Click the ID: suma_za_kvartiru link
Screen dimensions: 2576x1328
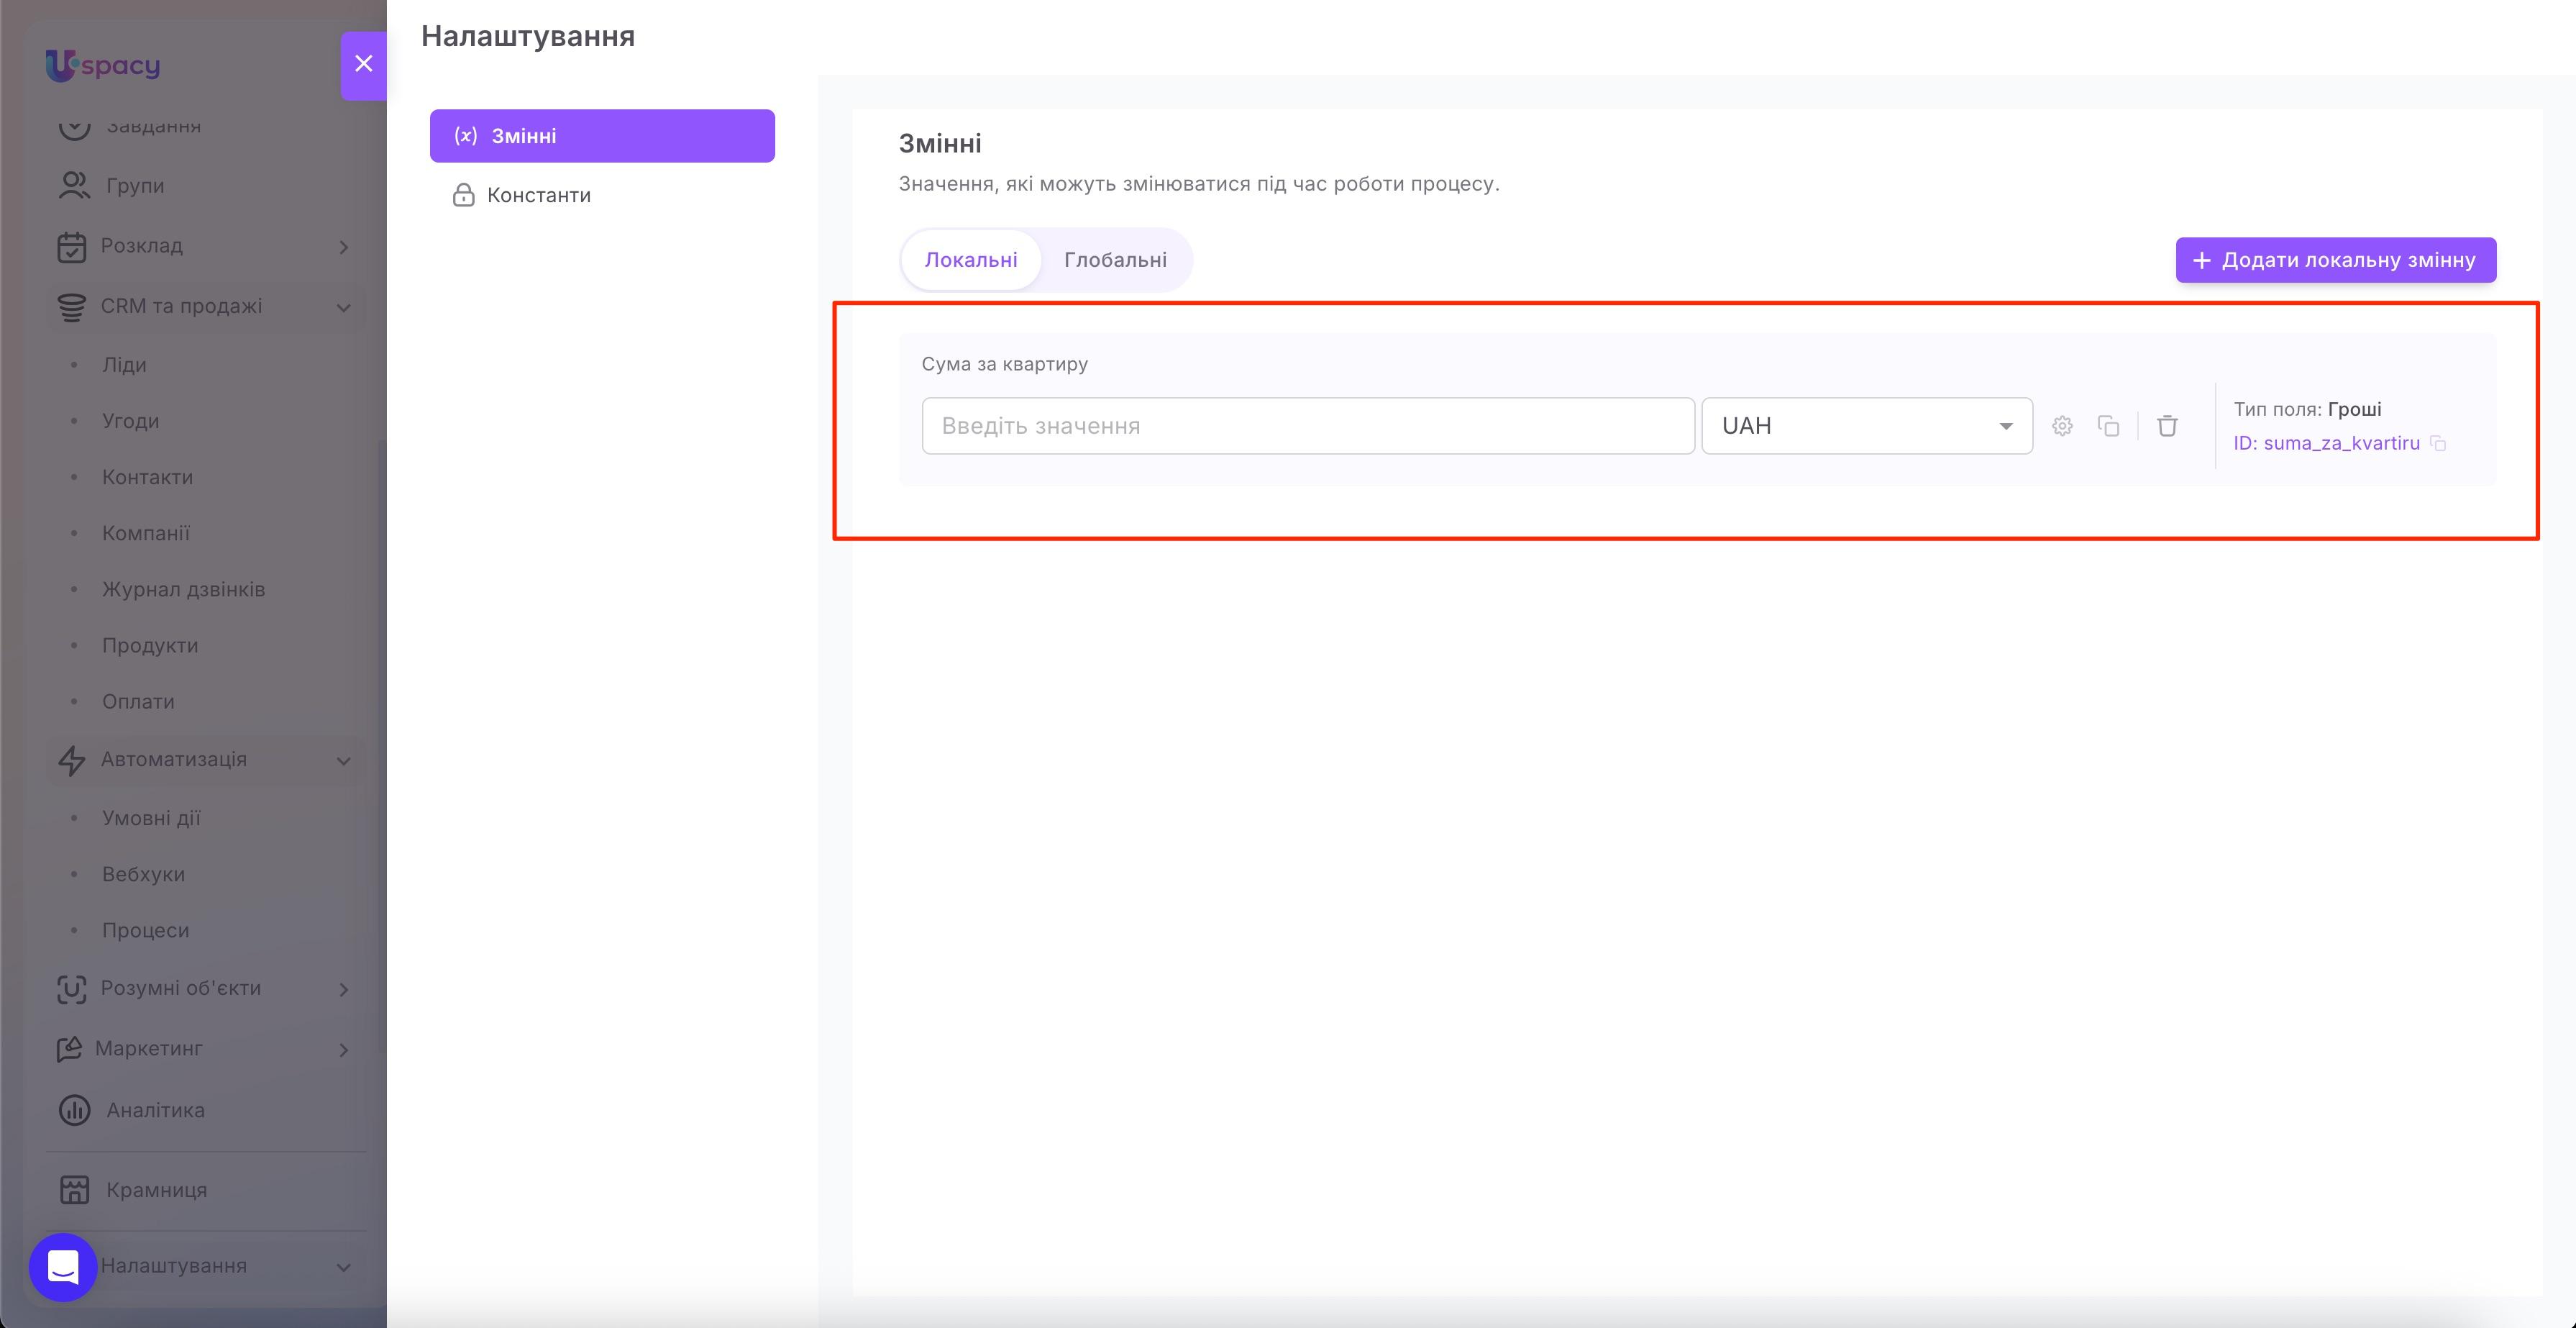2326,443
